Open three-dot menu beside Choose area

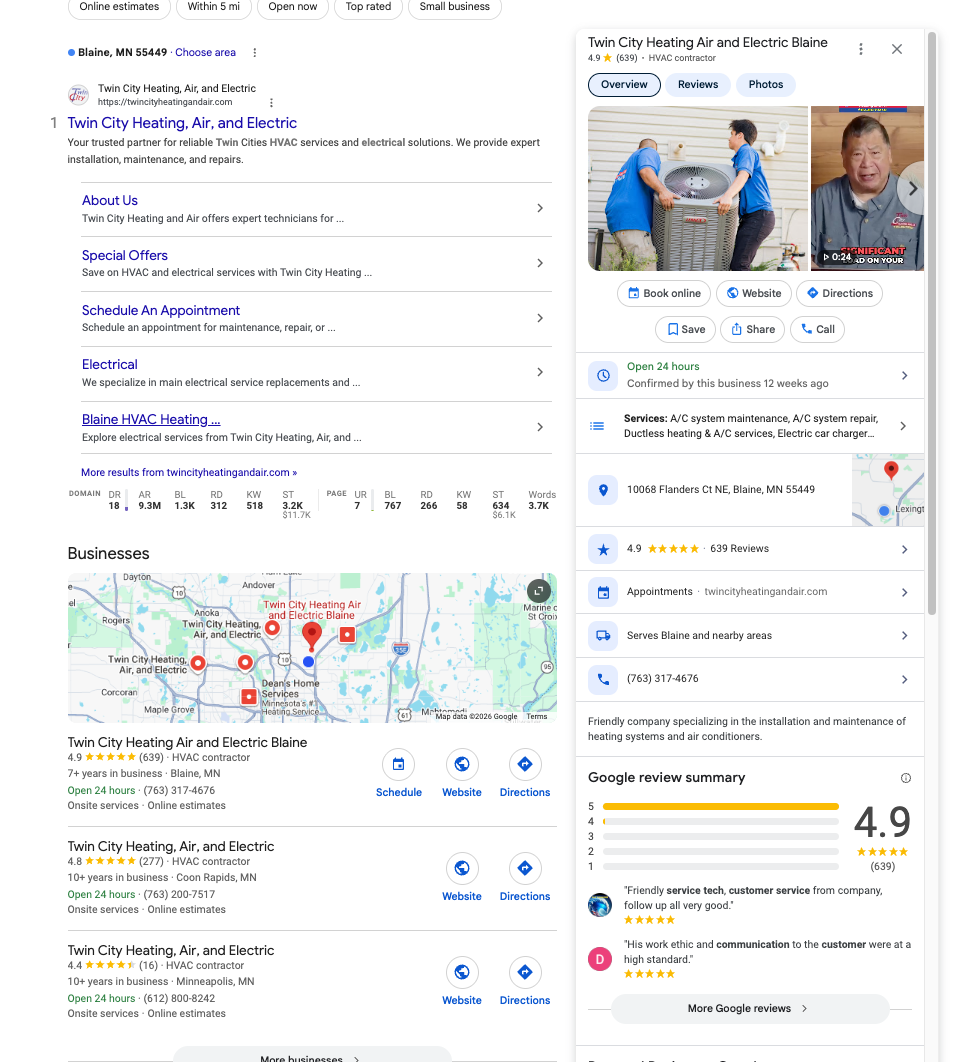255,53
